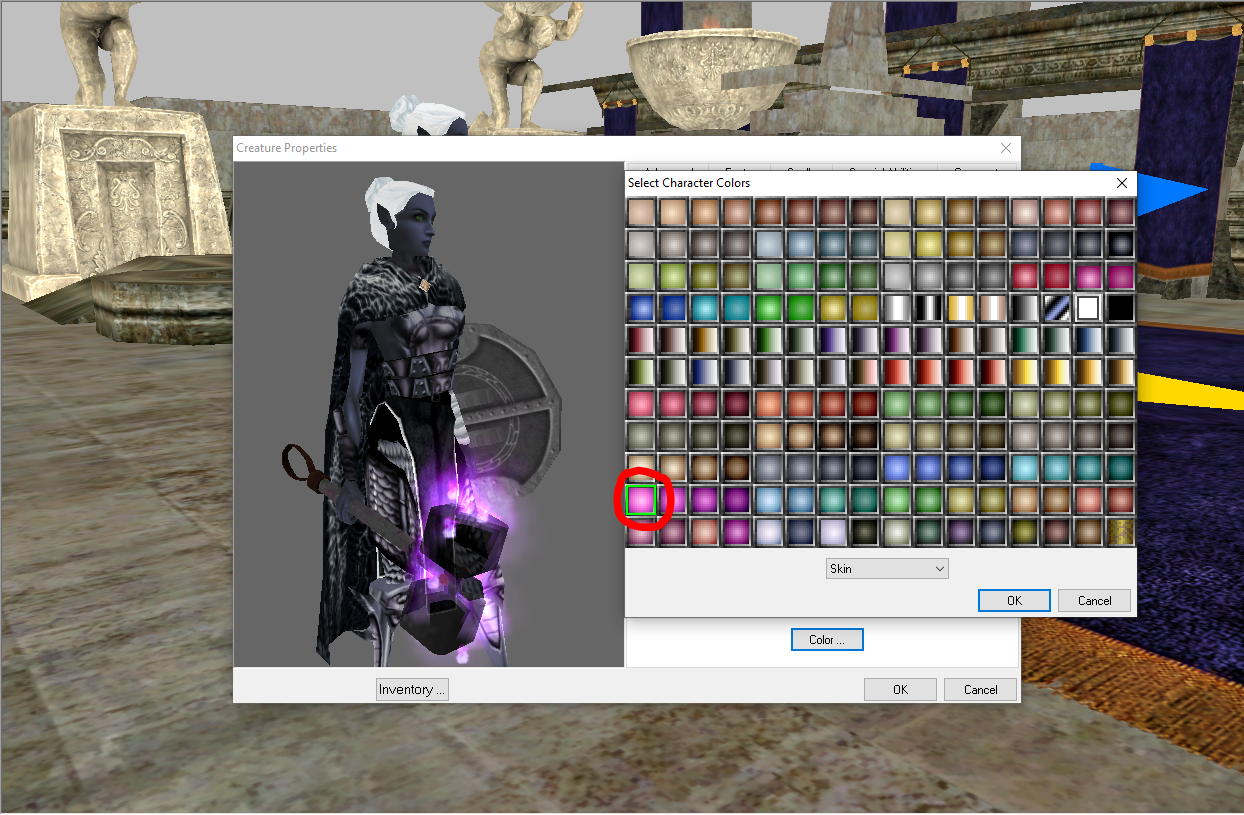
Task: Click the green-outlined bright pink swatch
Action: [640, 499]
